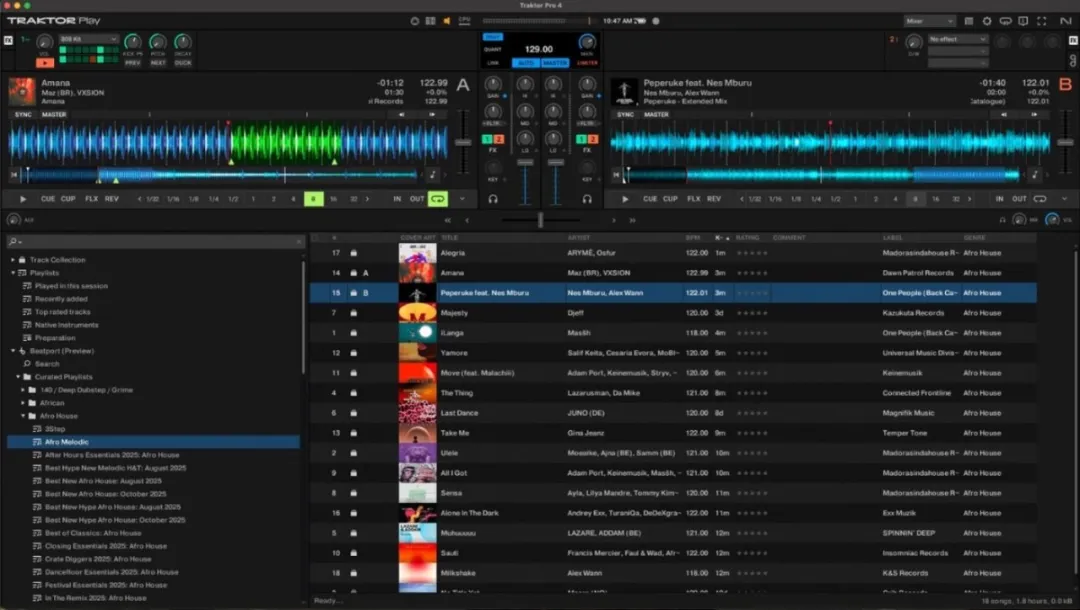Toggle fullscreen mode icon in header
1080x610 pixels.
pos(1041,21)
